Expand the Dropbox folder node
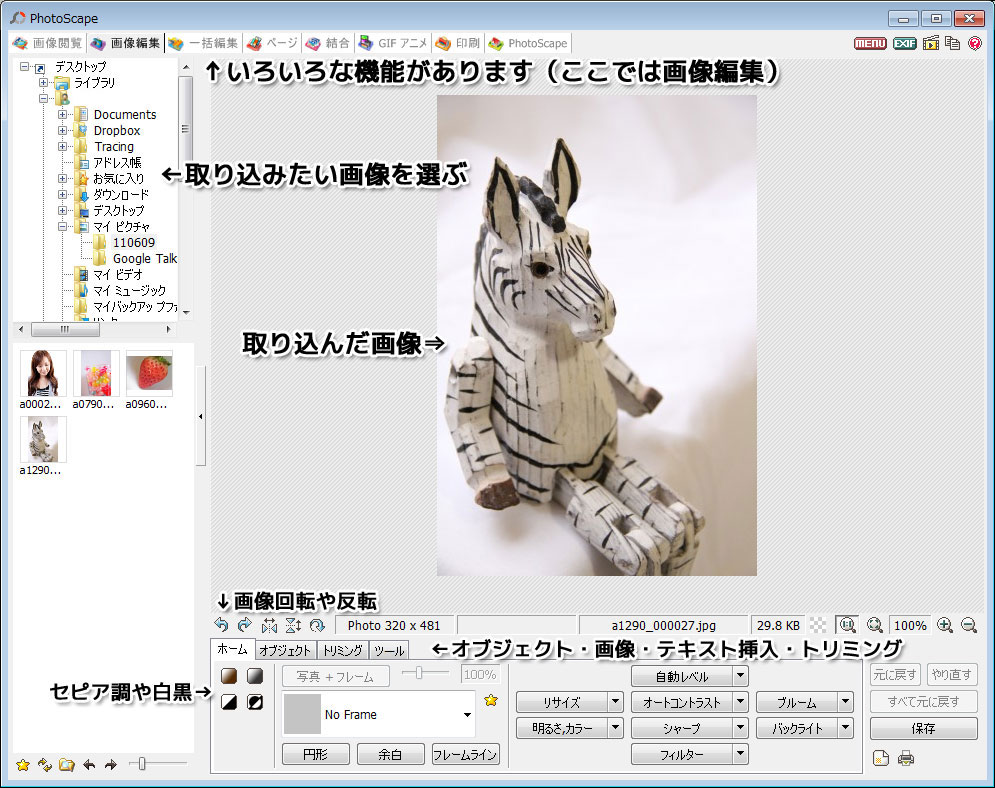Viewport: 995px width, 788px height. (x=62, y=131)
